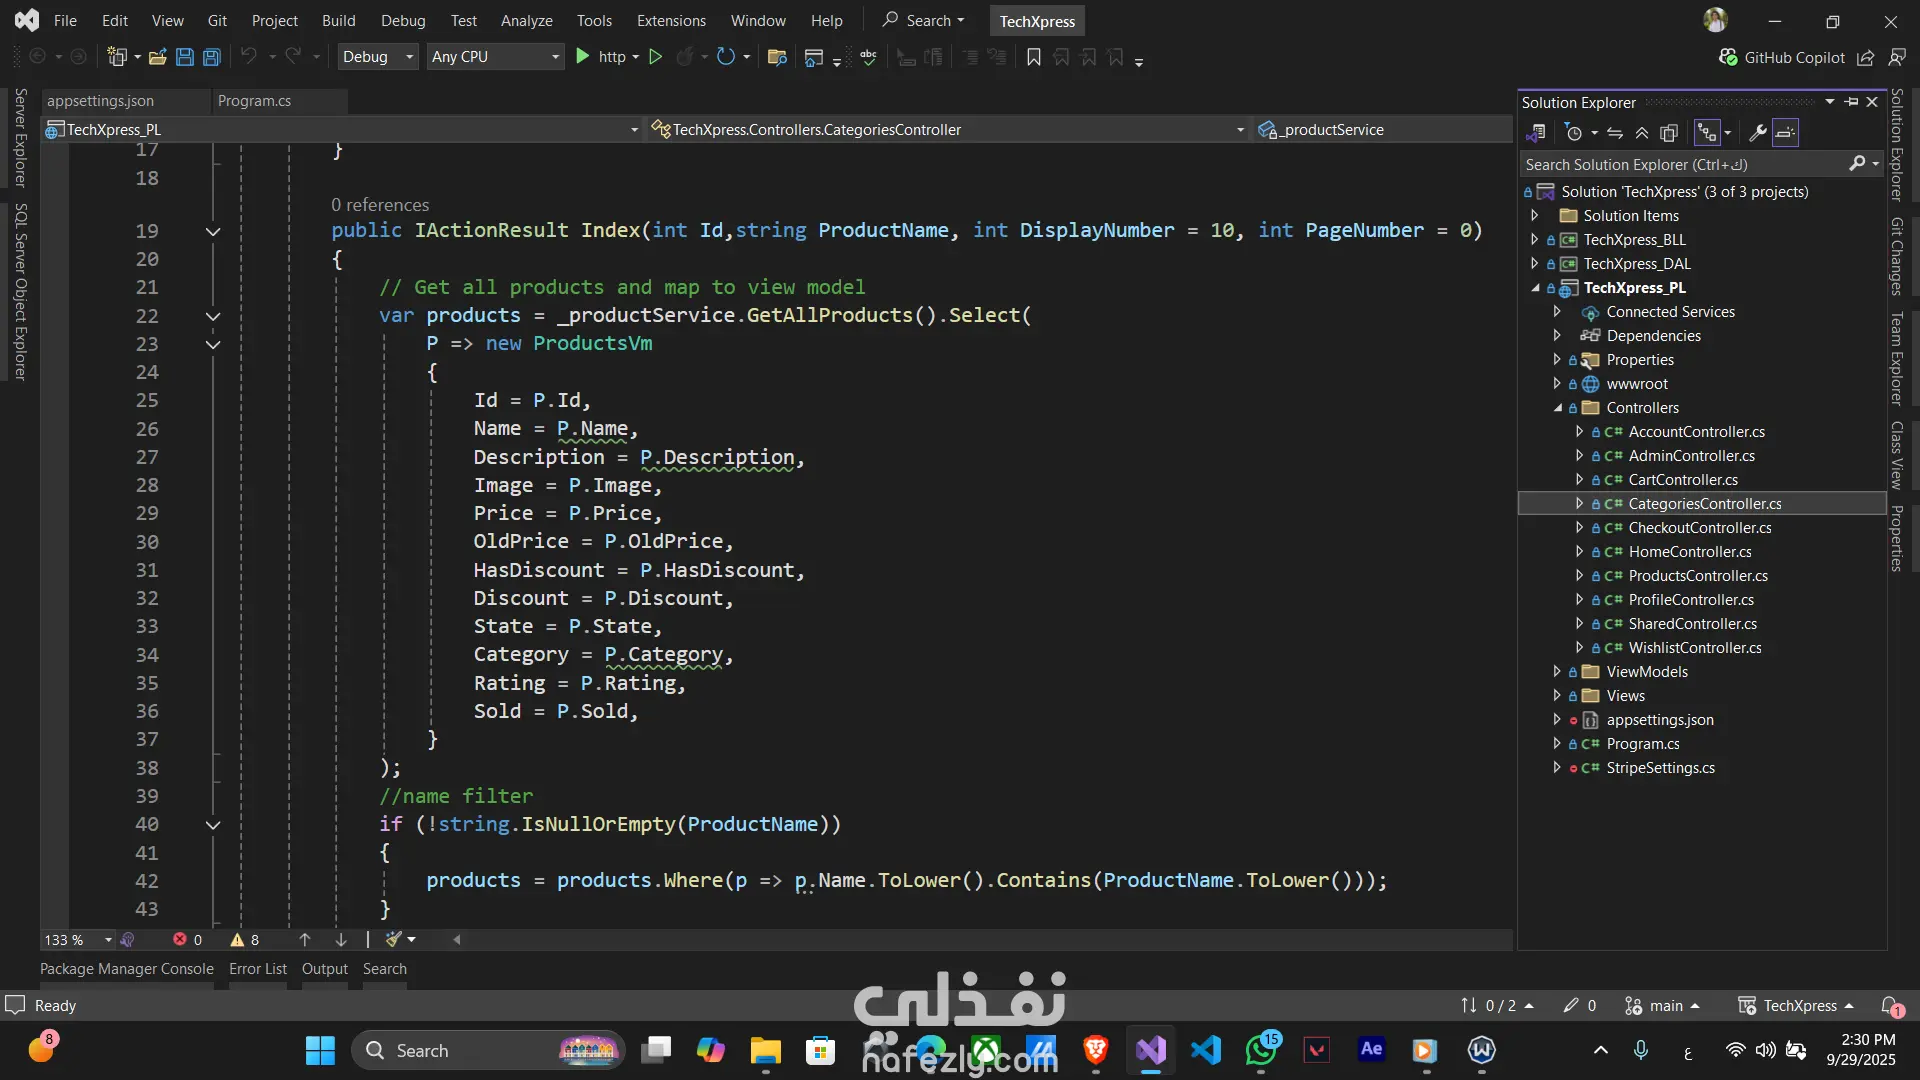The width and height of the screenshot is (1920, 1080).
Task: Expand the ViewModels folder node
Action: pos(1557,672)
